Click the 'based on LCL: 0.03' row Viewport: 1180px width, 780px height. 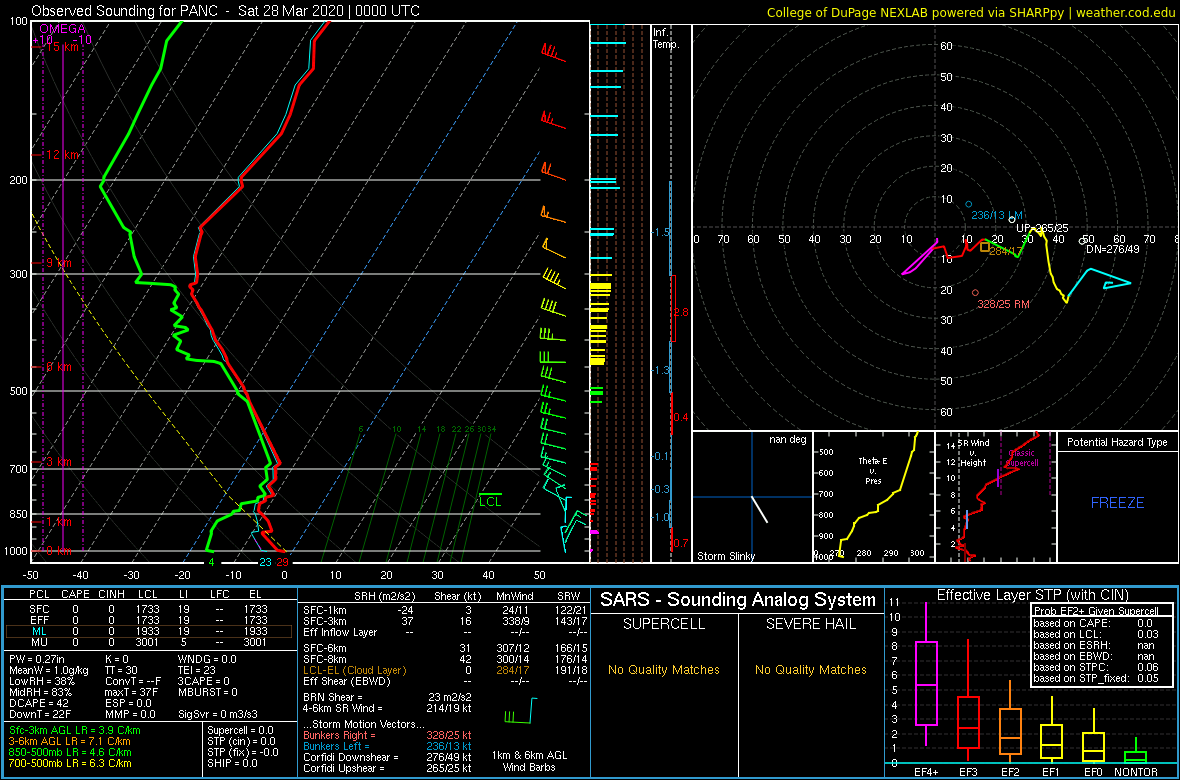point(1095,634)
